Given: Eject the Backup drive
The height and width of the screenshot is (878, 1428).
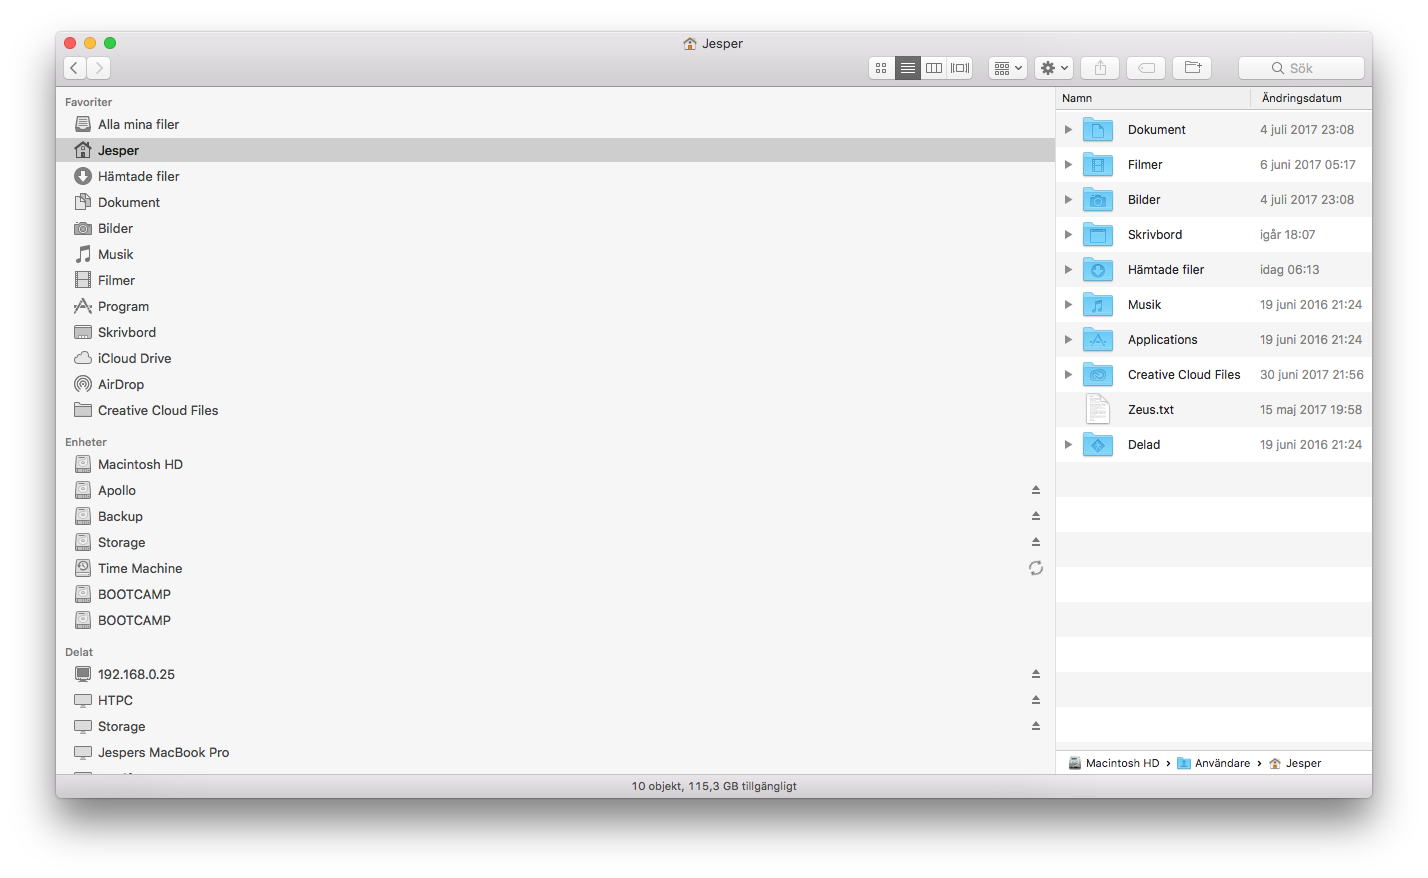Looking at the screenshot, I should pos(1036,516).
